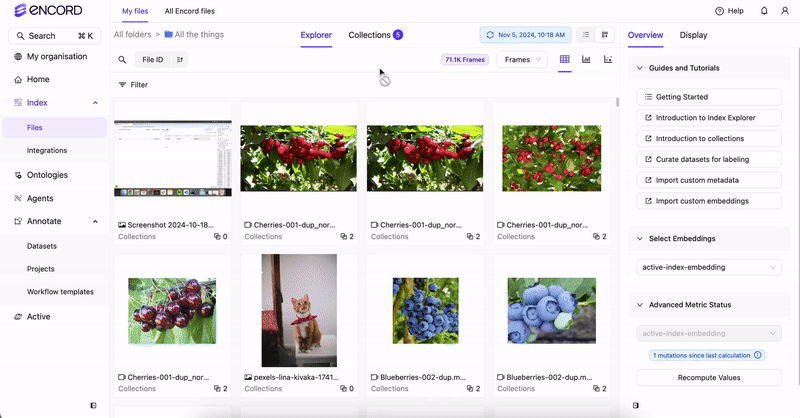Open the Help icon in header
The height and width of the screenshot is (418, 800).
click(x=719, y=11)
